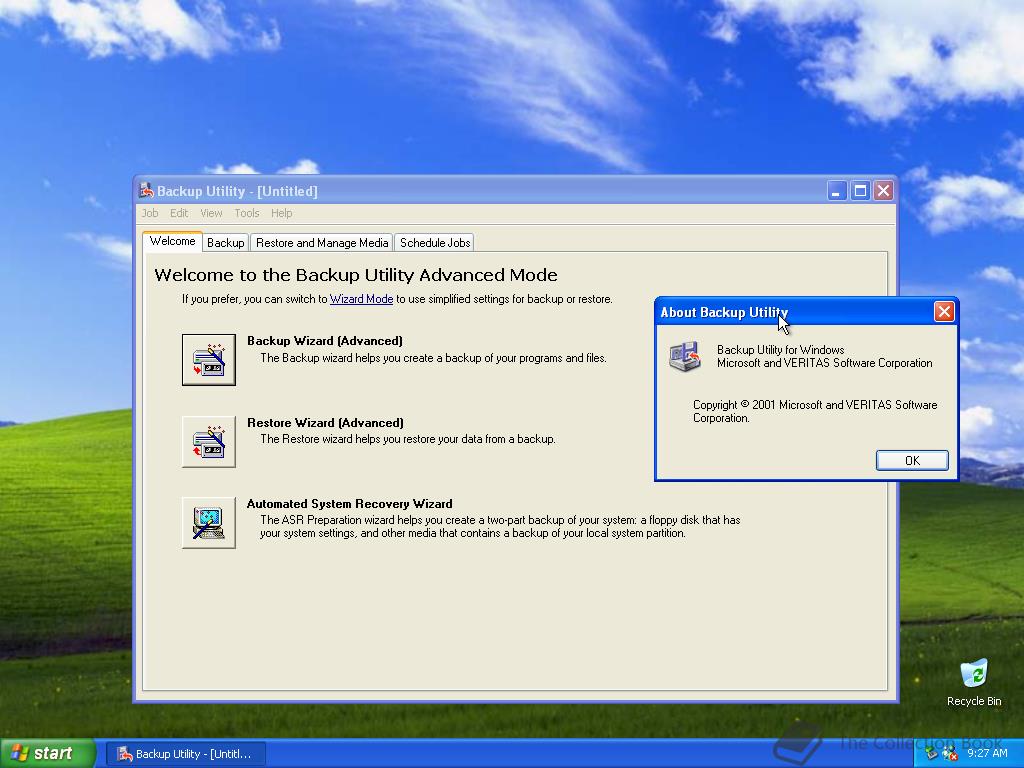Click the Windows start button
Image resolution: width=1024 pixels, height=768 pixels.
coord(48,753)
